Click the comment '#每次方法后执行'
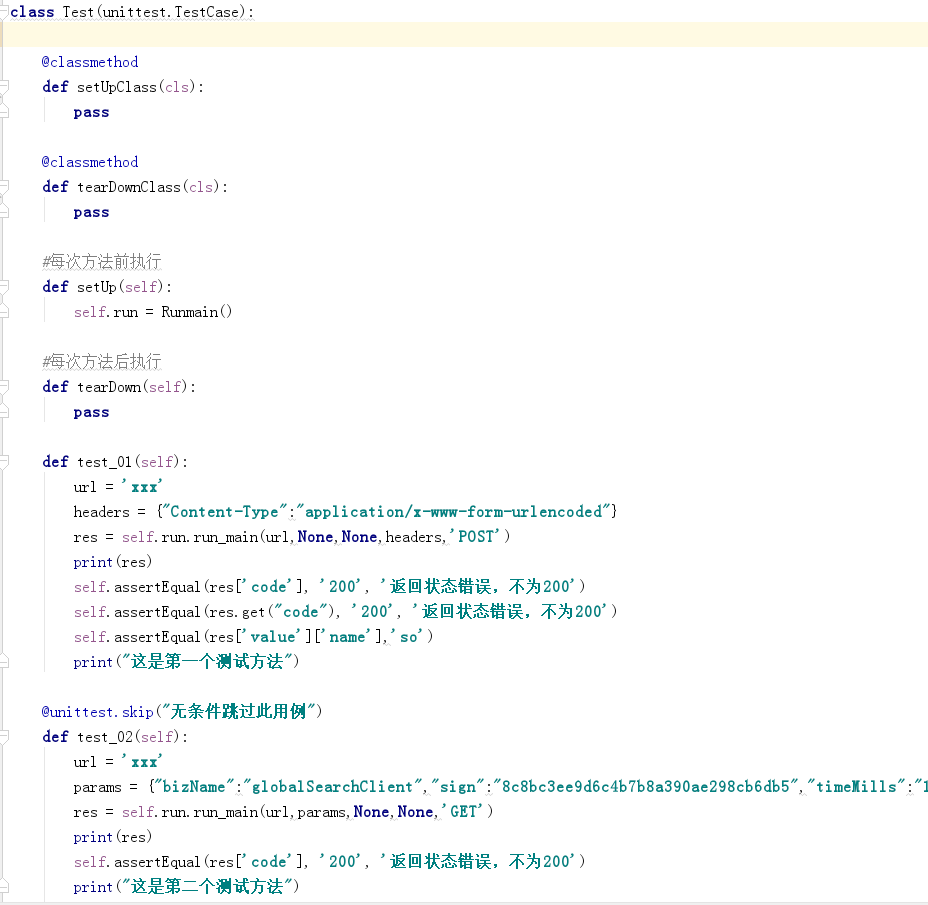 pos(102,362)
